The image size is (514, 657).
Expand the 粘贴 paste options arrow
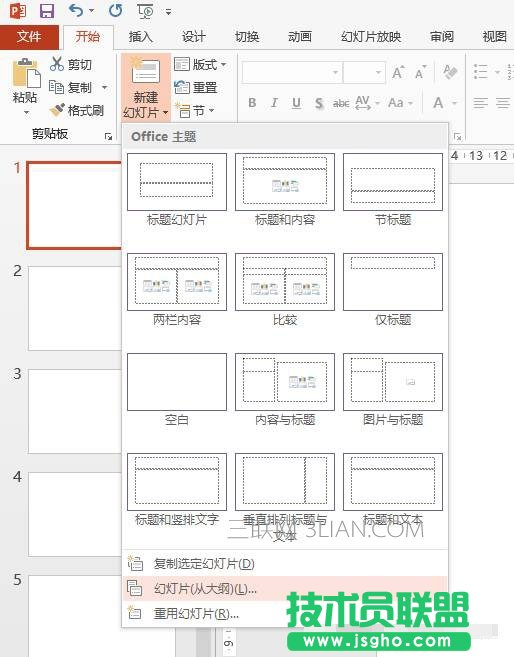point(26,112)
